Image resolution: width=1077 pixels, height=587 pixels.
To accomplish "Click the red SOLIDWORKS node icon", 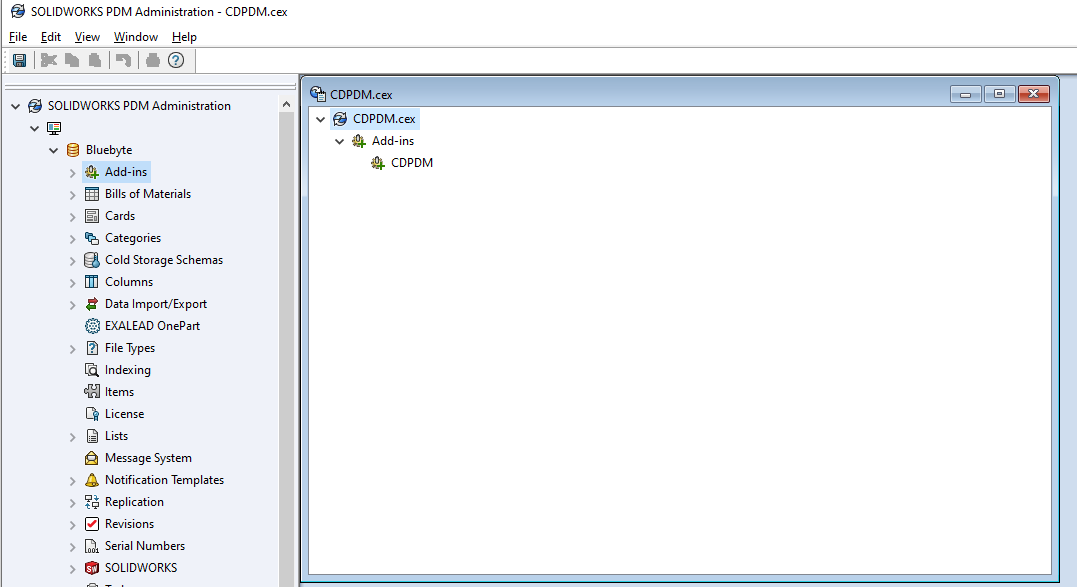I will tap(91, 568).
